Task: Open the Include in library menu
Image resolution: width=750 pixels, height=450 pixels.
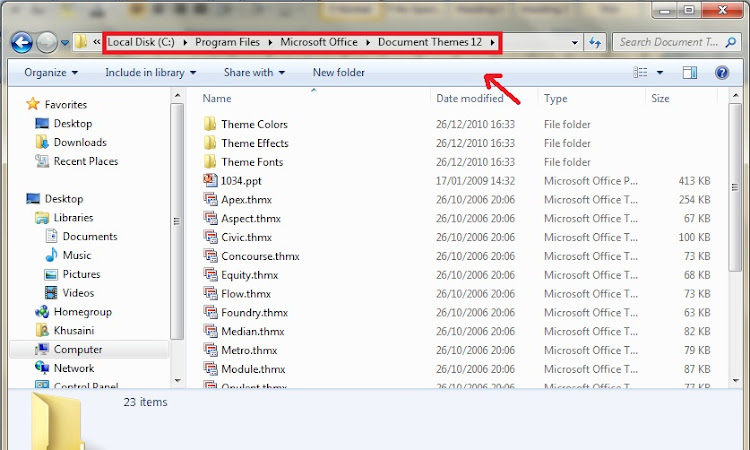Action: coord(151,72)
